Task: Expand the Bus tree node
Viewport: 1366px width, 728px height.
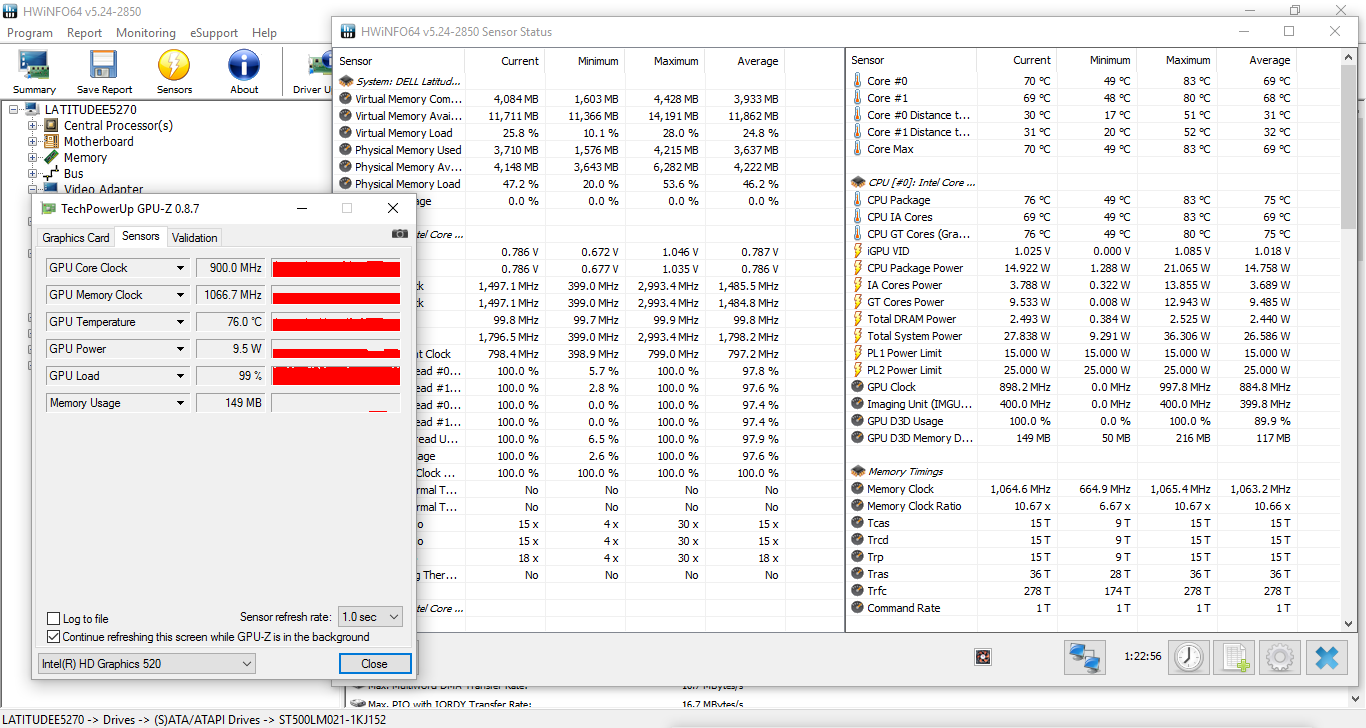Action: coord(33,174)
